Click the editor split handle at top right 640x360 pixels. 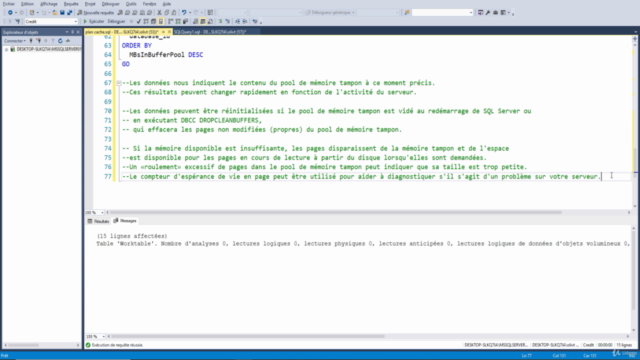(635, 39)
